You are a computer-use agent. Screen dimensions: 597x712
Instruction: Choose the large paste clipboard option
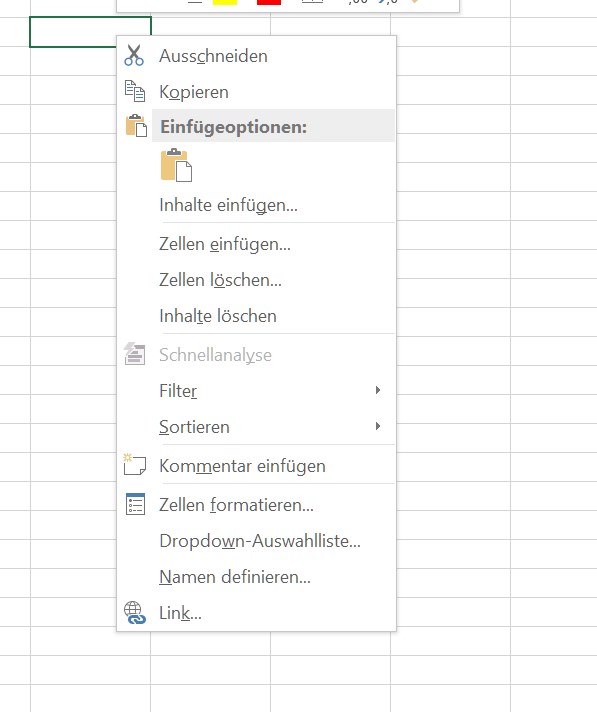pos(176,165)
